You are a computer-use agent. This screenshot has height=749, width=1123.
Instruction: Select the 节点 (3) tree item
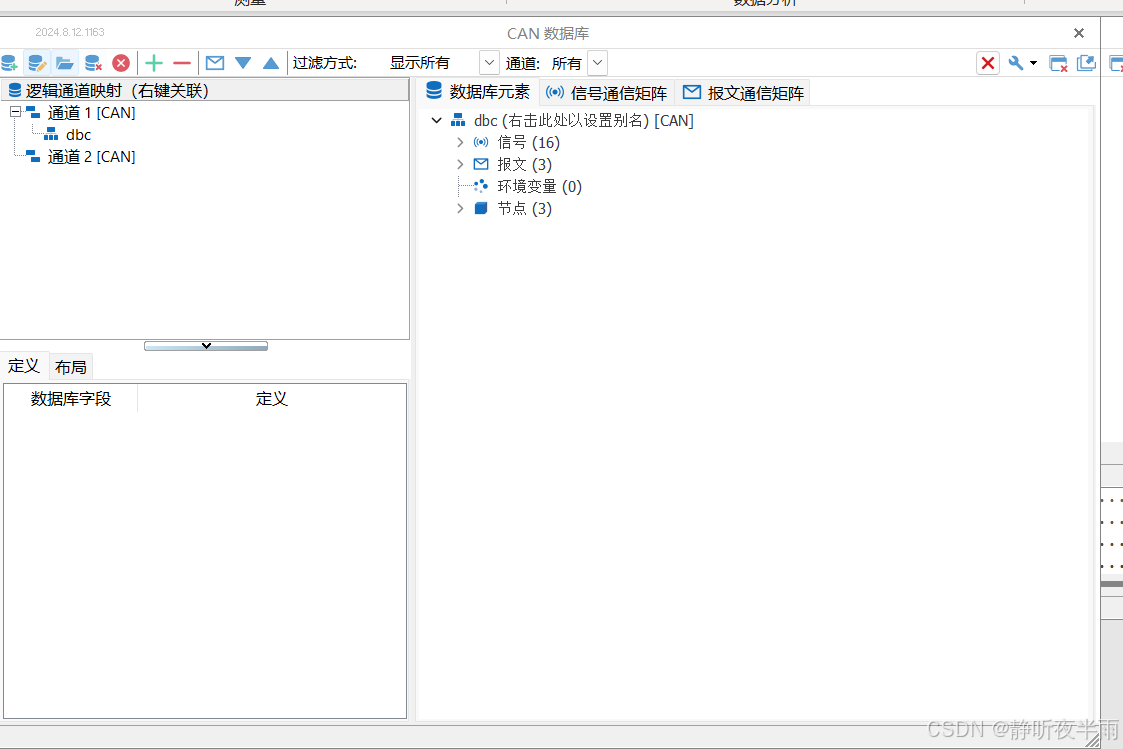click(x=524, y=208)
